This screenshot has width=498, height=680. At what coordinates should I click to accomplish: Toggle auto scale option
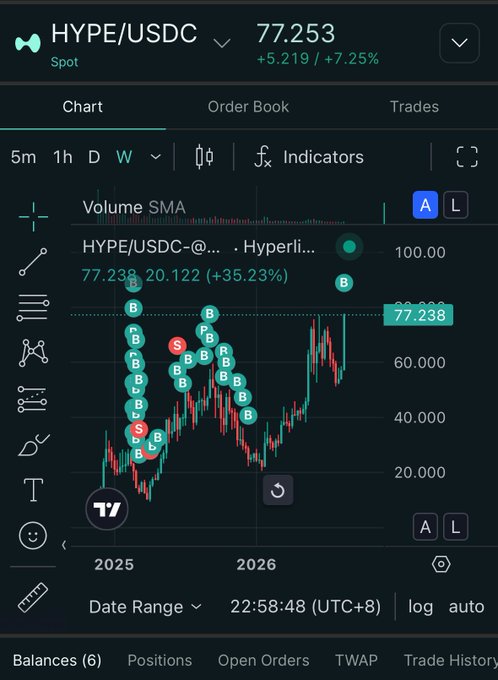466,607
